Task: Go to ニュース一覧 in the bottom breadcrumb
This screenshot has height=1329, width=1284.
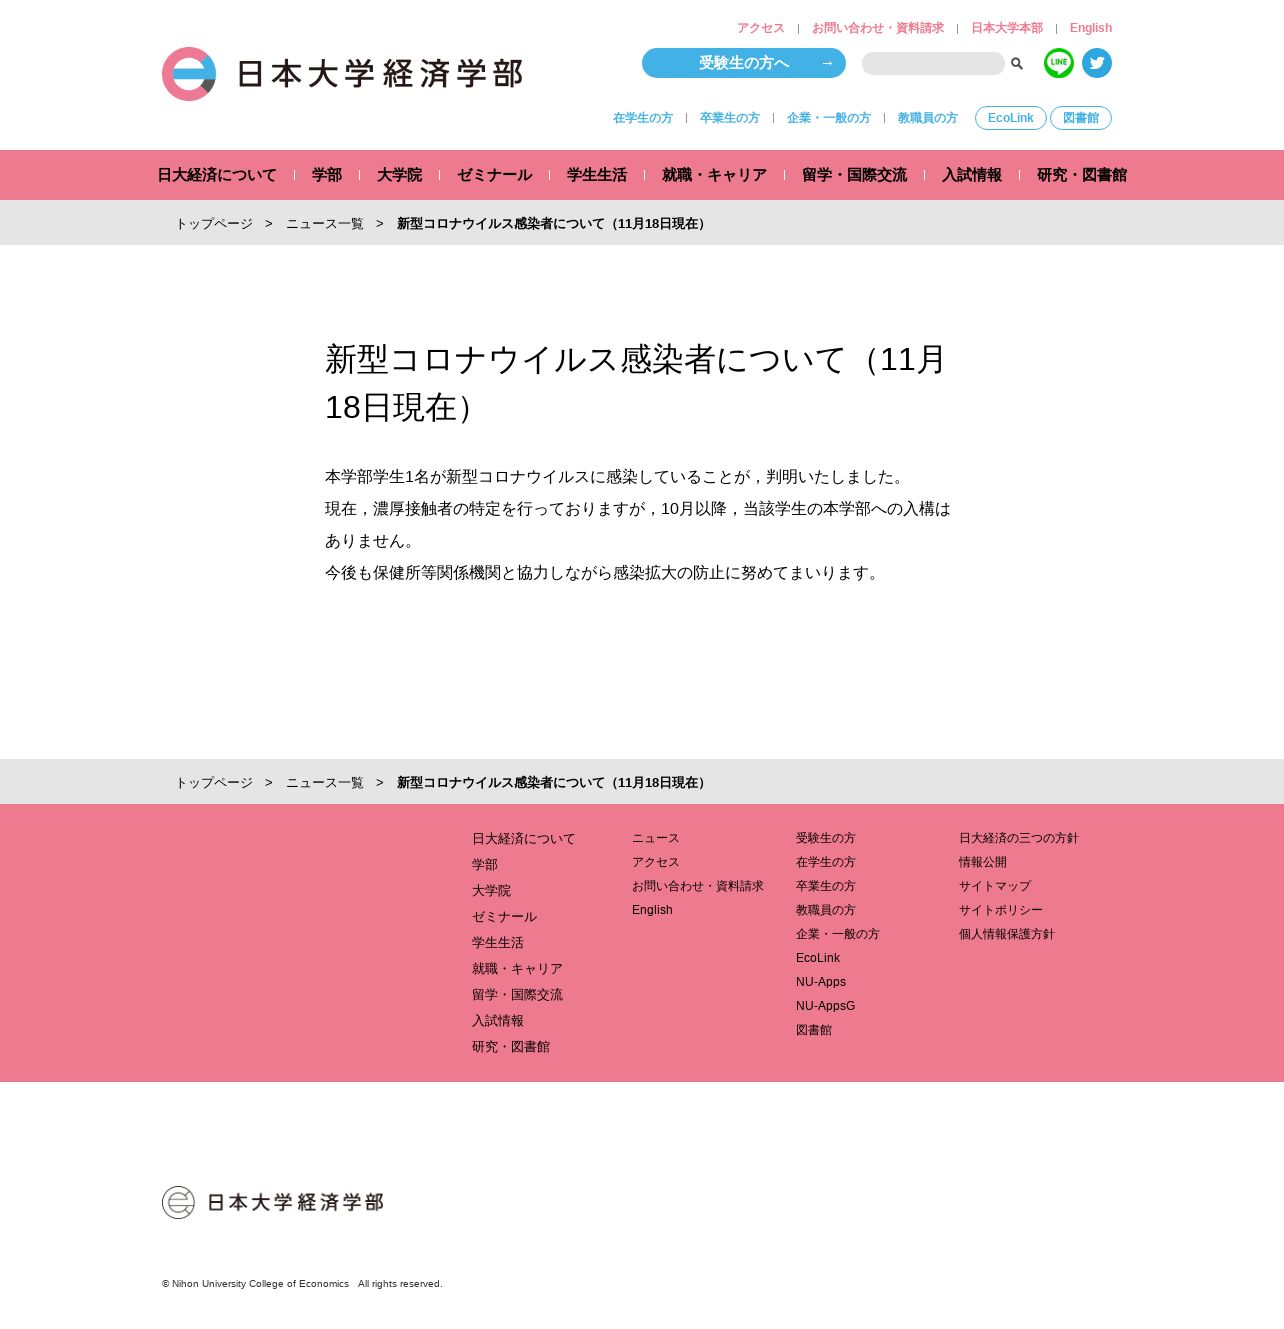Action: pos(325,783)
